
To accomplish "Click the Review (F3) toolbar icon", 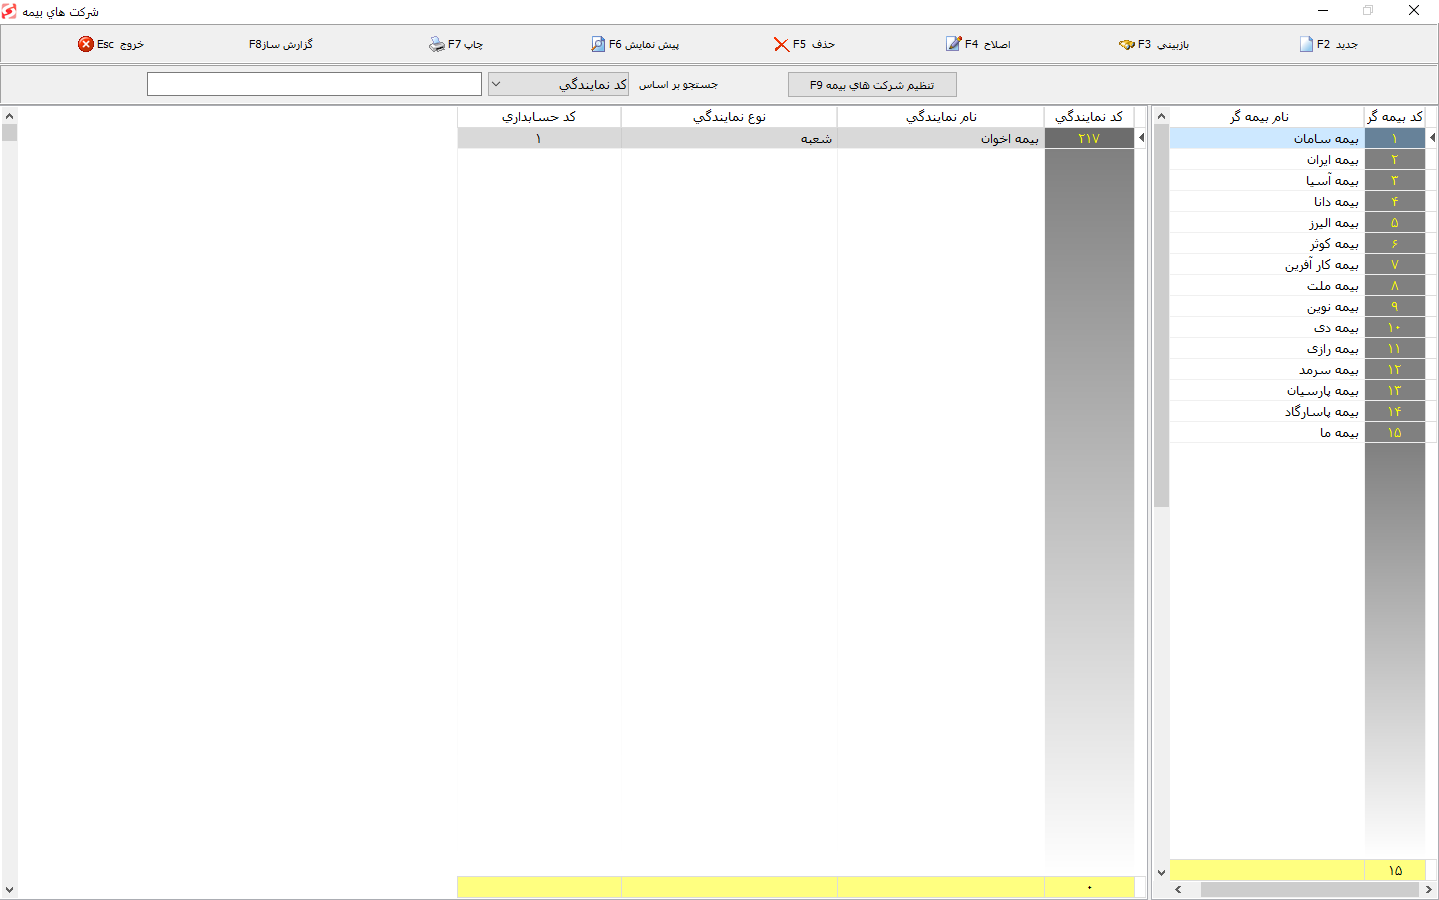I will tap(1127, 44).
